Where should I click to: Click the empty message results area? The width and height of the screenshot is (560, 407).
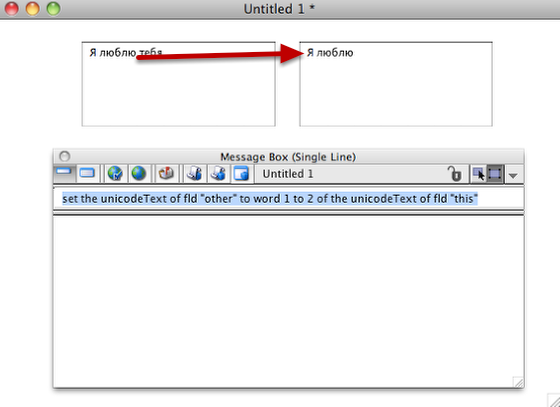pyautogui.click(x=289, y=301)
